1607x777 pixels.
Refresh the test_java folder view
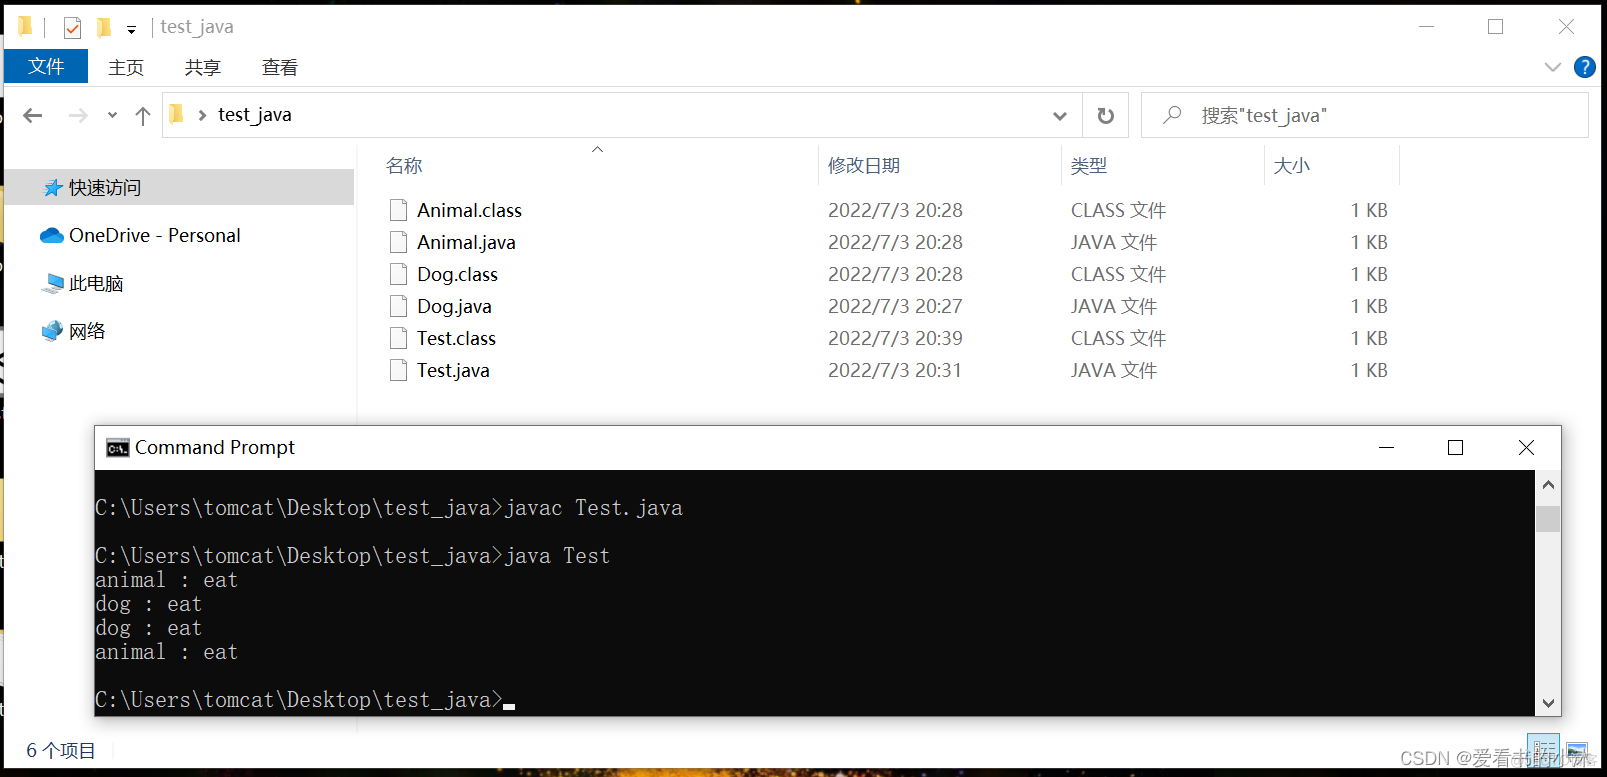click(1105, 116)
